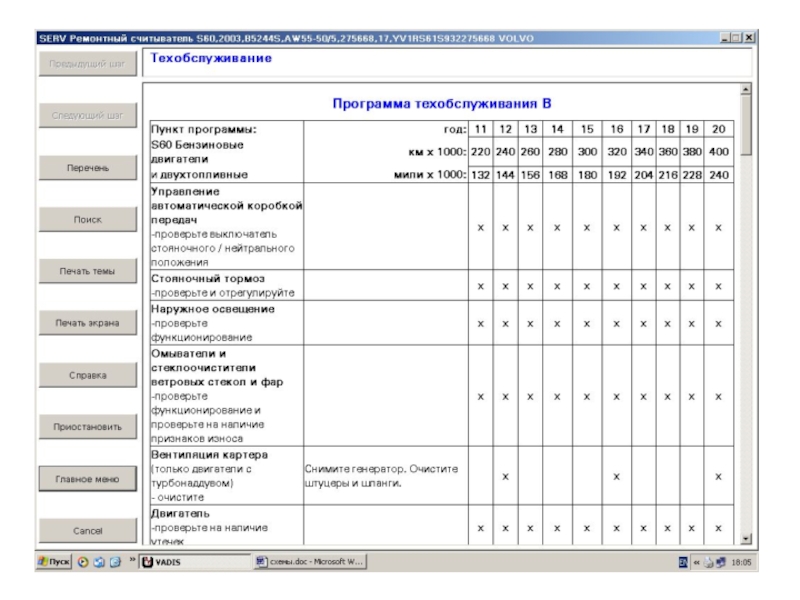Click the Предыдущий шаг button
Image resolution: width=800 pixels, height=600 pixels.
(x=88, y=64)
